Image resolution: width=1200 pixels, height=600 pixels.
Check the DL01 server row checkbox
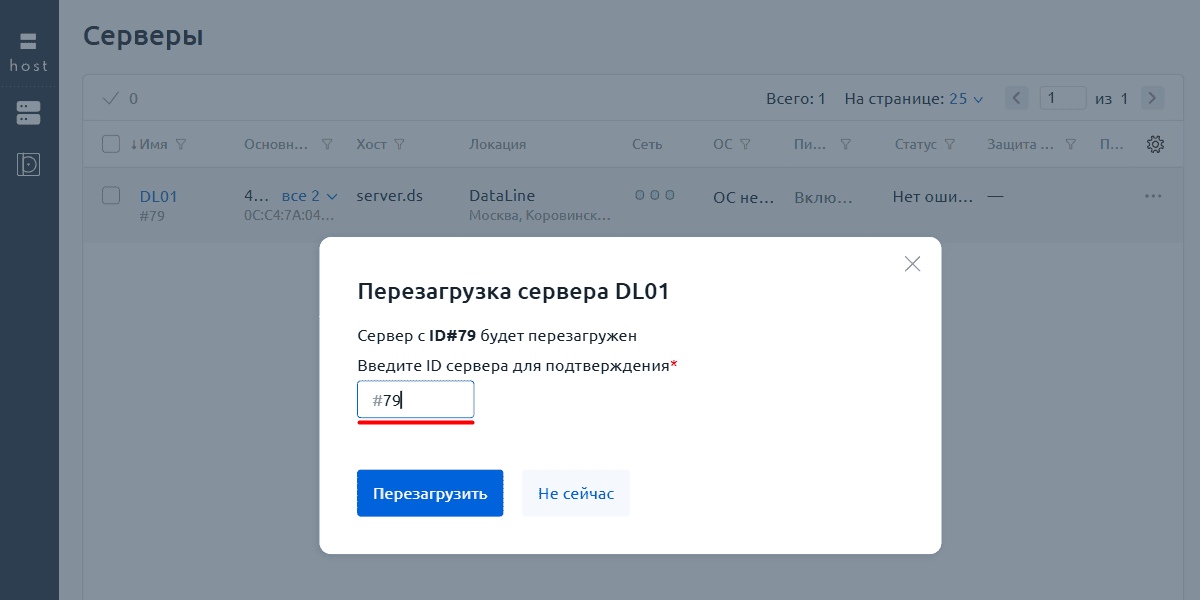pyautogui.click(x=111, y=196)
